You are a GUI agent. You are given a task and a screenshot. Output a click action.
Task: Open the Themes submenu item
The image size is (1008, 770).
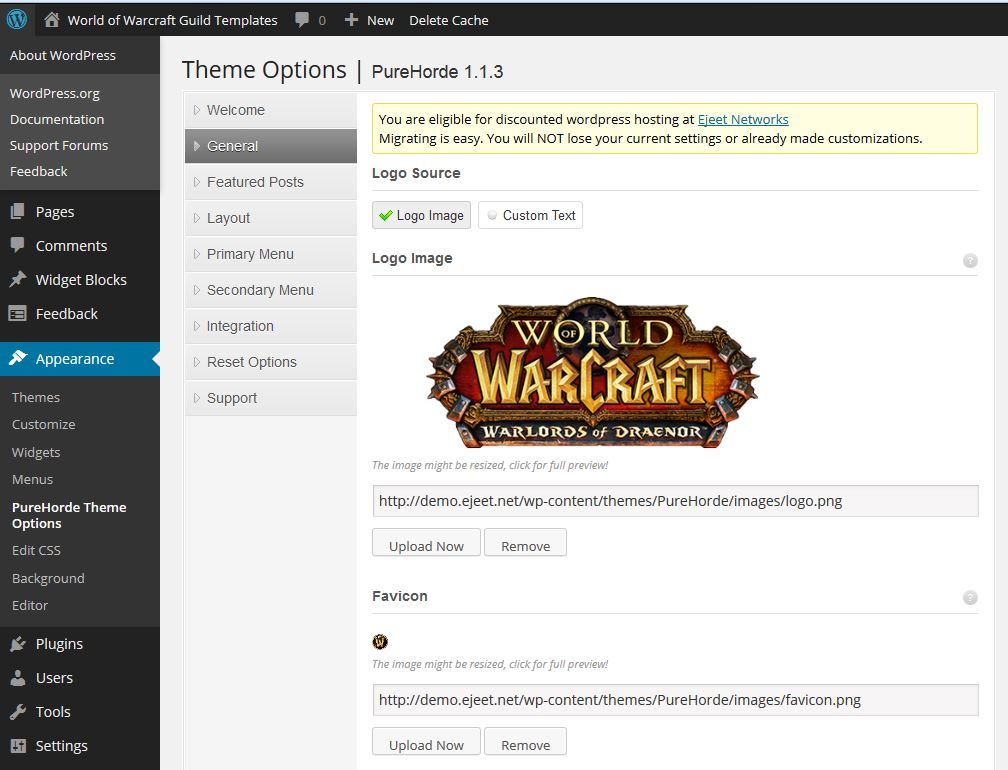point(35,397)
